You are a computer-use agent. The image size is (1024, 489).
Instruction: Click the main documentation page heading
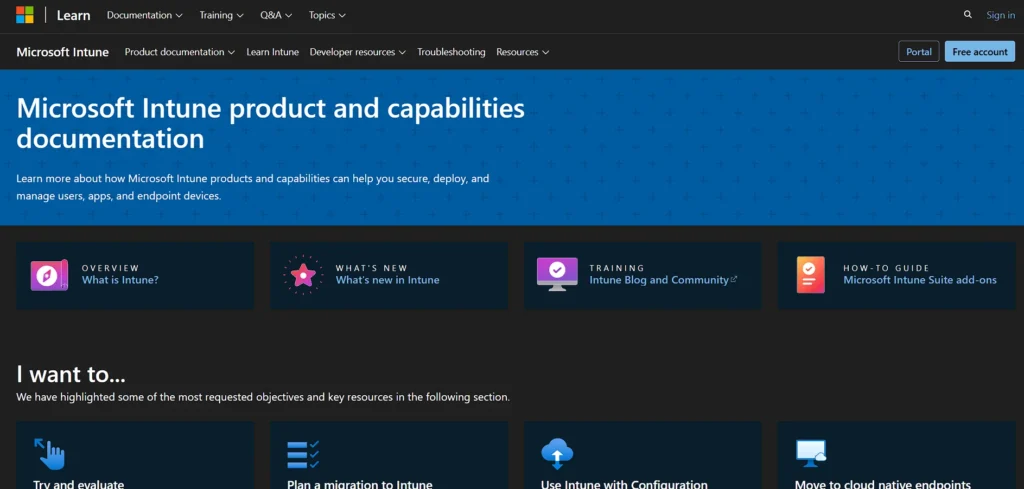pos(270,123)
